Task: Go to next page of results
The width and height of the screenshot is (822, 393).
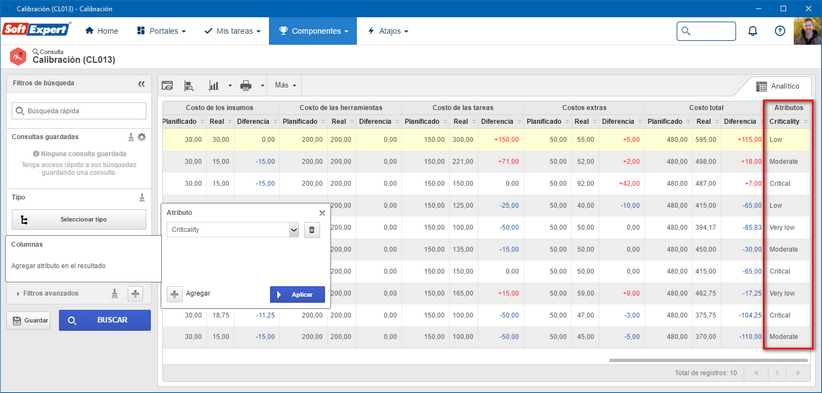Action: coord(798,373)
